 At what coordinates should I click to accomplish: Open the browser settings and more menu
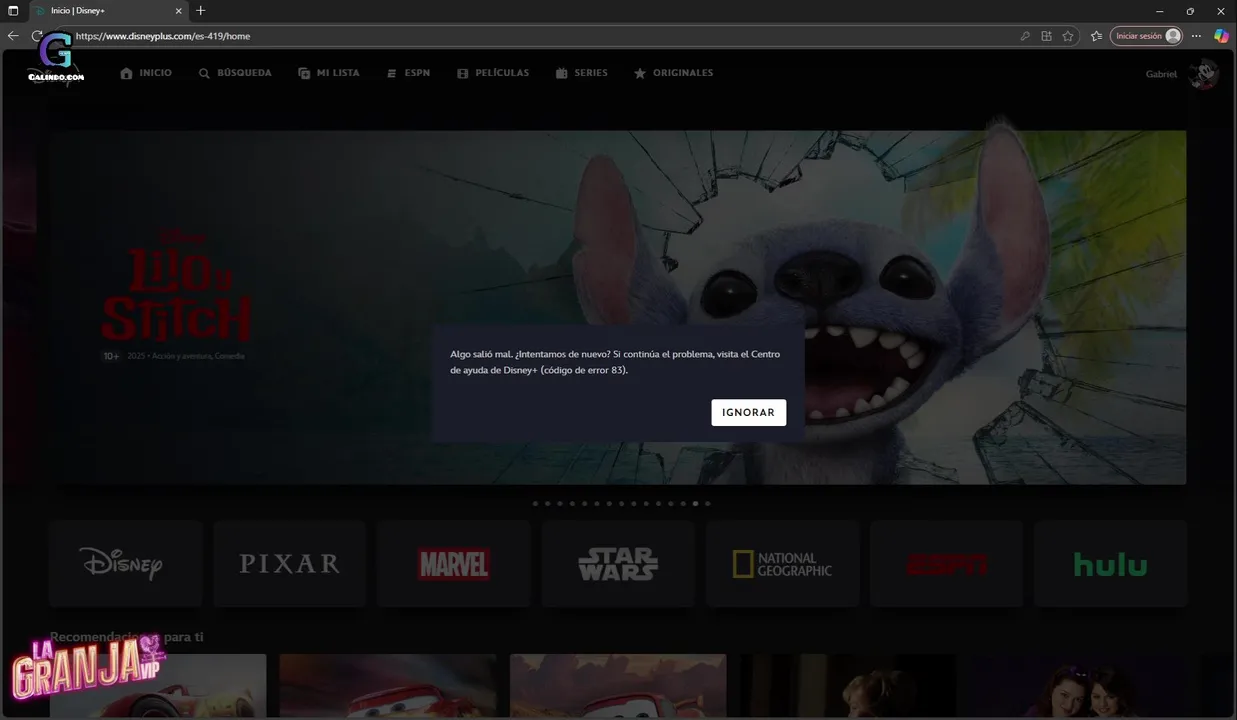click(x=1196, y=36)
